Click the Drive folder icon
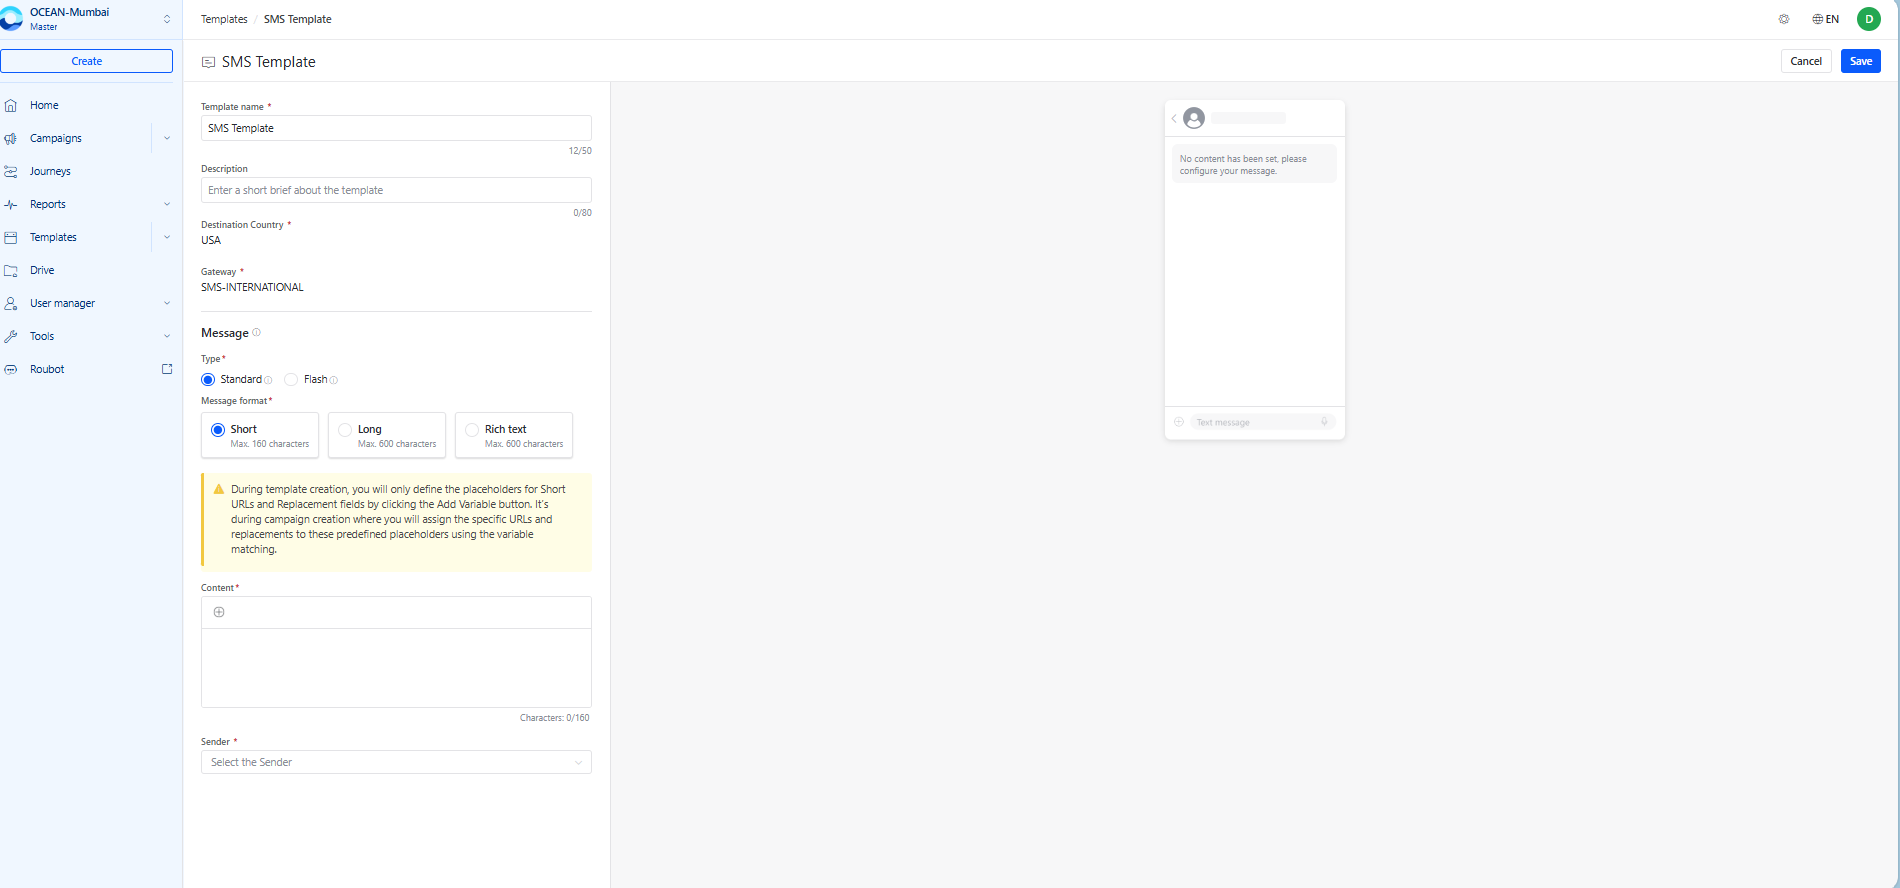The image size is (1900, 888). (x=11, y=270)
